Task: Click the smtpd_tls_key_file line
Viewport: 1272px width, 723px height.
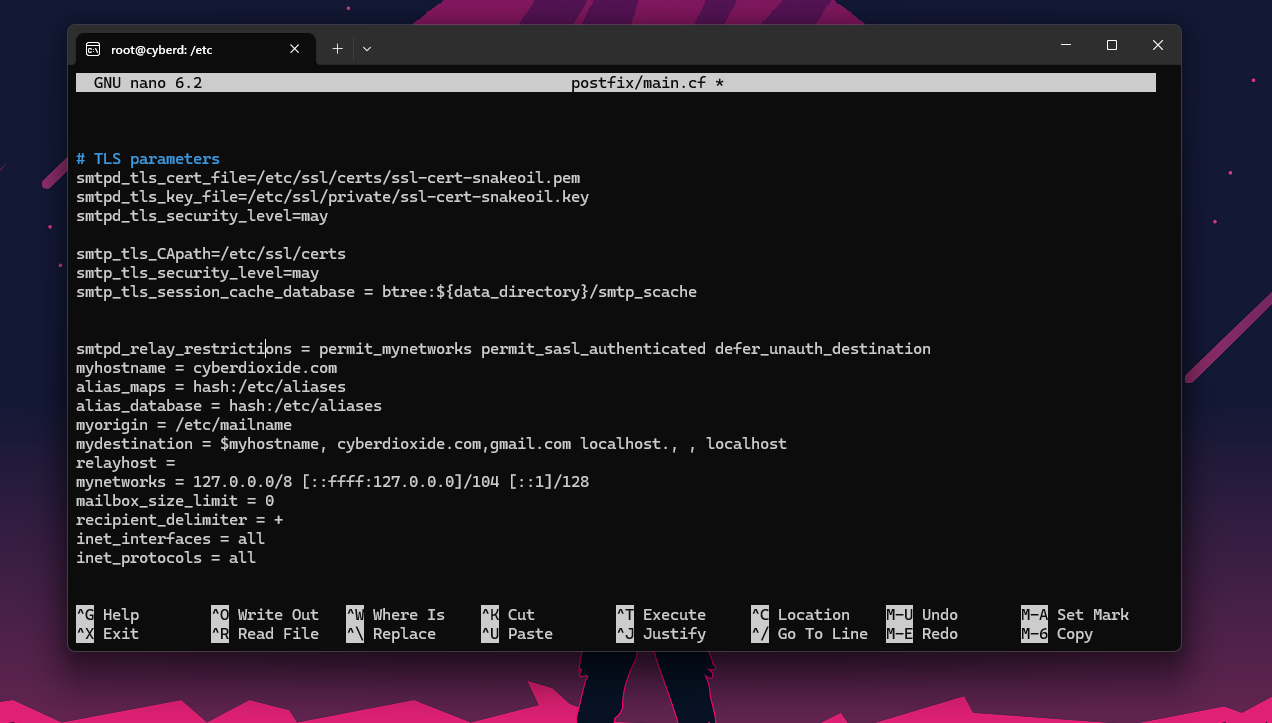Action: (x=332, y=197)
